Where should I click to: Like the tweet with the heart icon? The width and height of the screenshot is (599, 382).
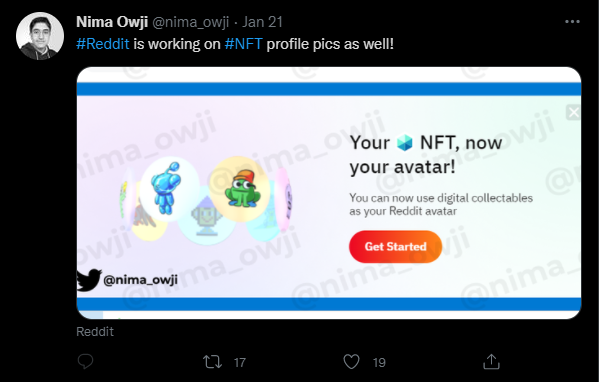(351, 361)
